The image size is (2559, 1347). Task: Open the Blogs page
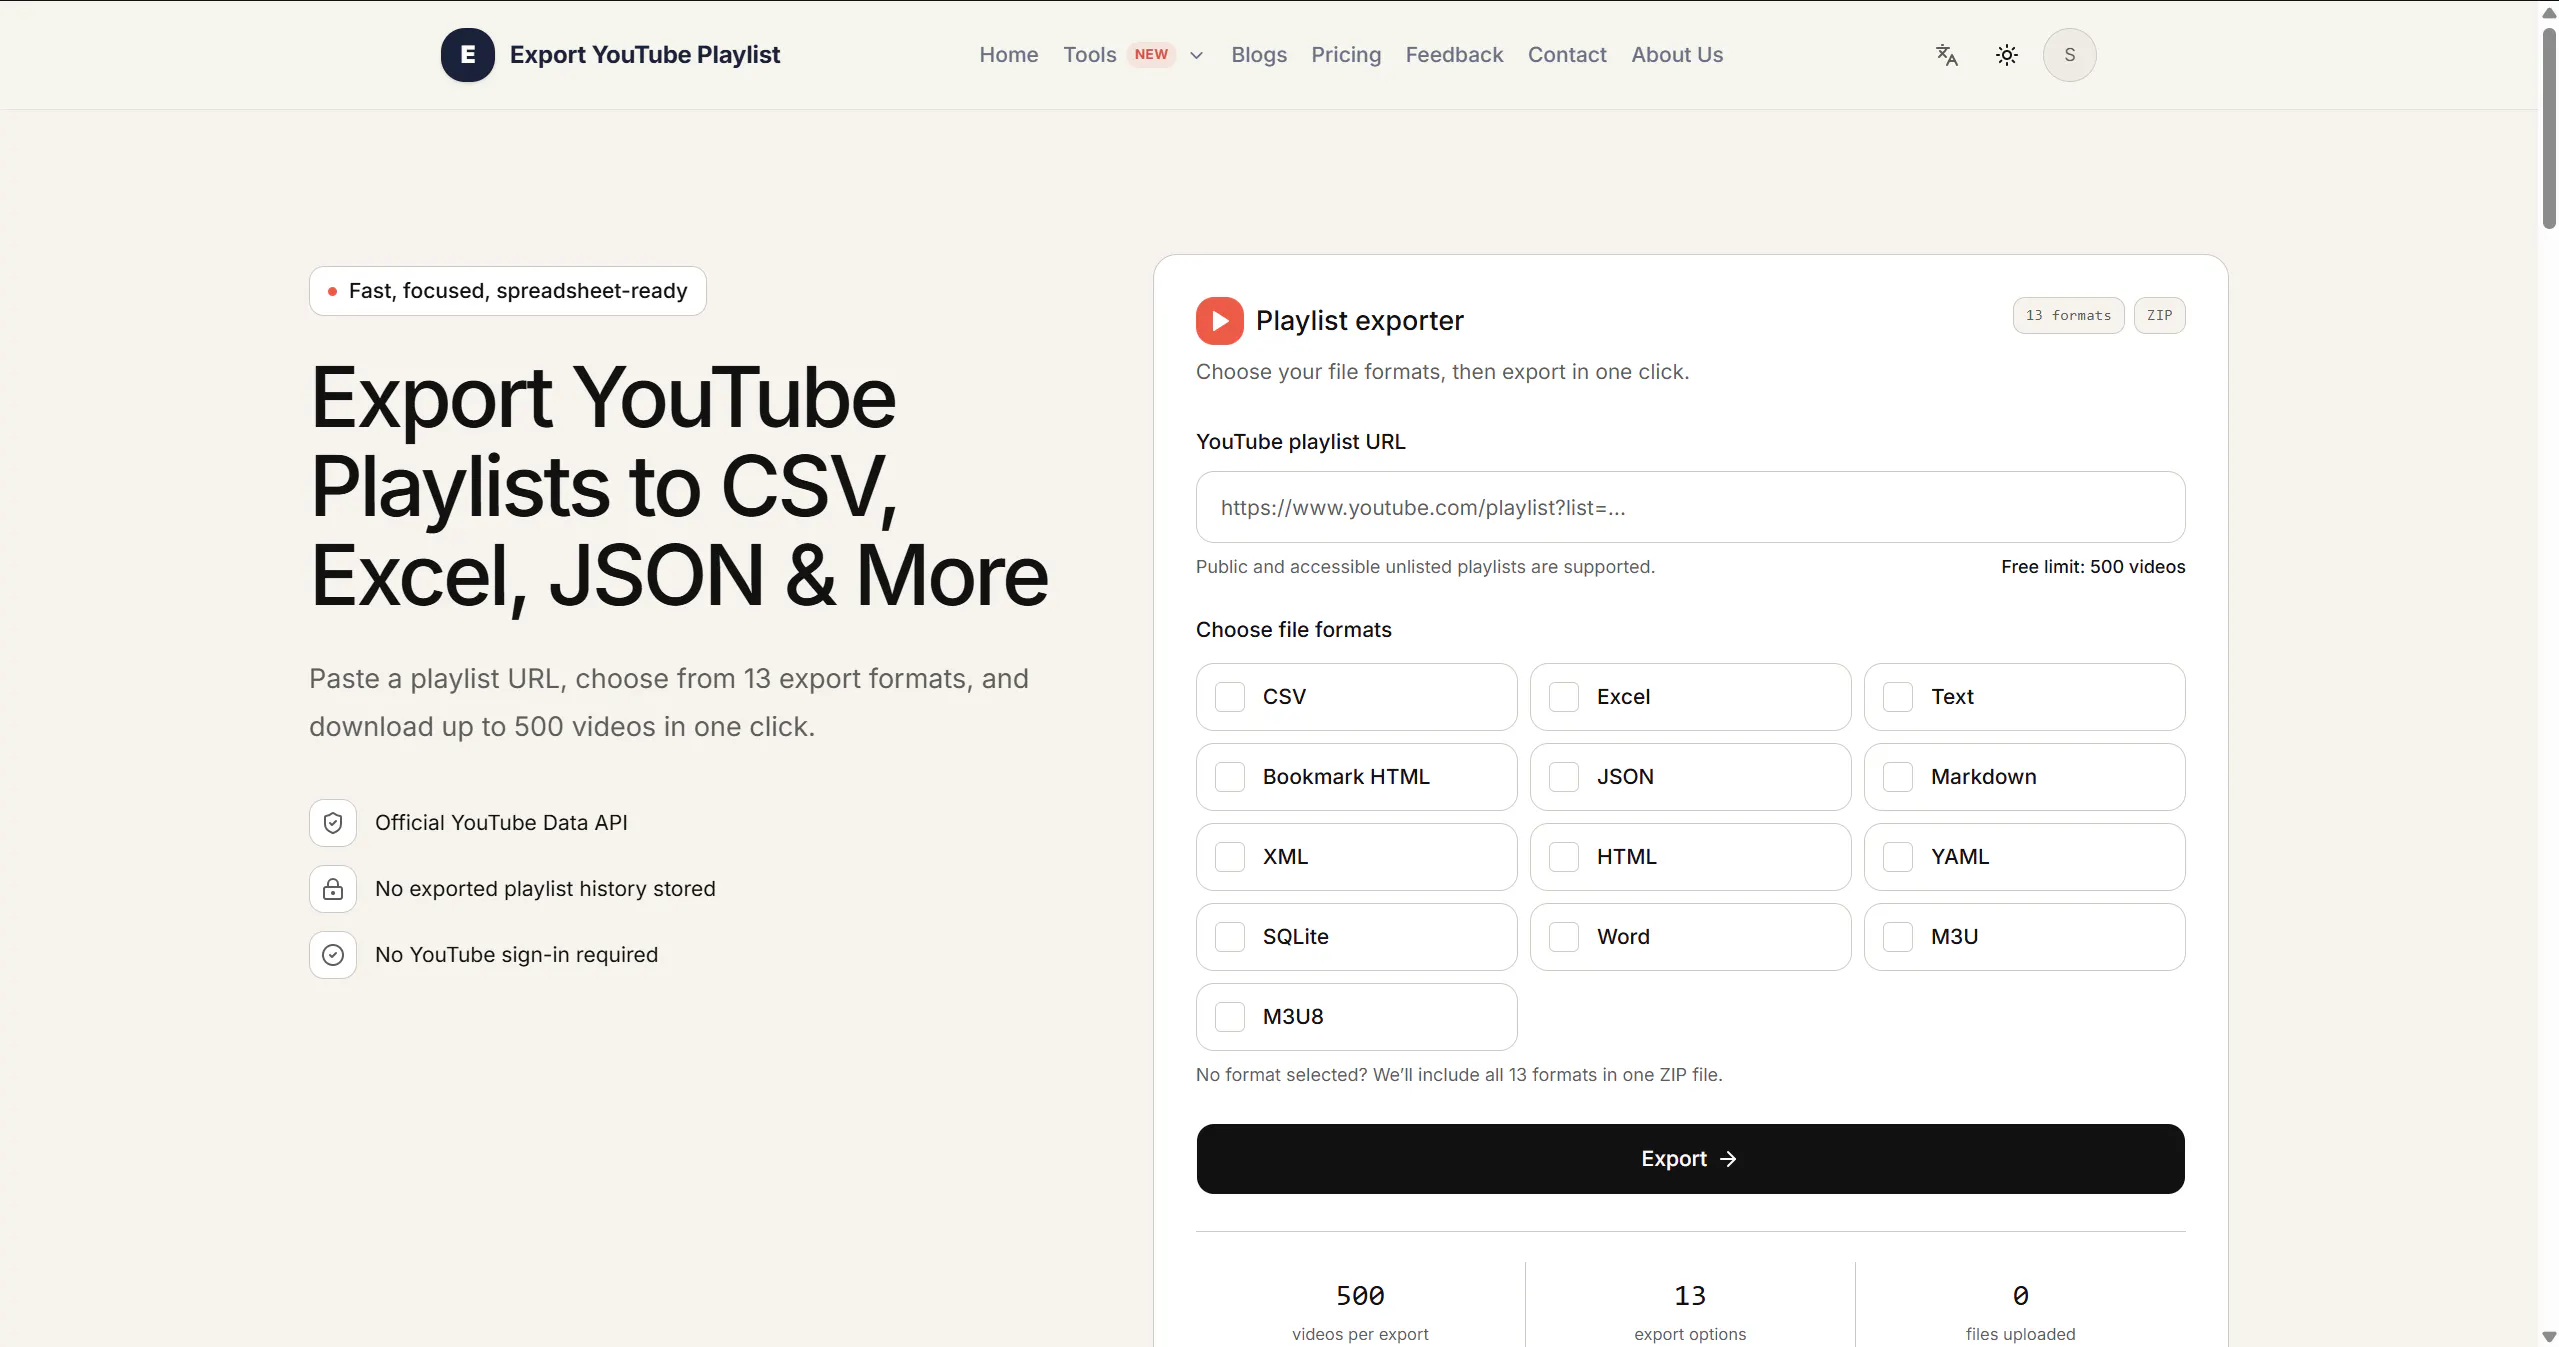coord(1258,55)
